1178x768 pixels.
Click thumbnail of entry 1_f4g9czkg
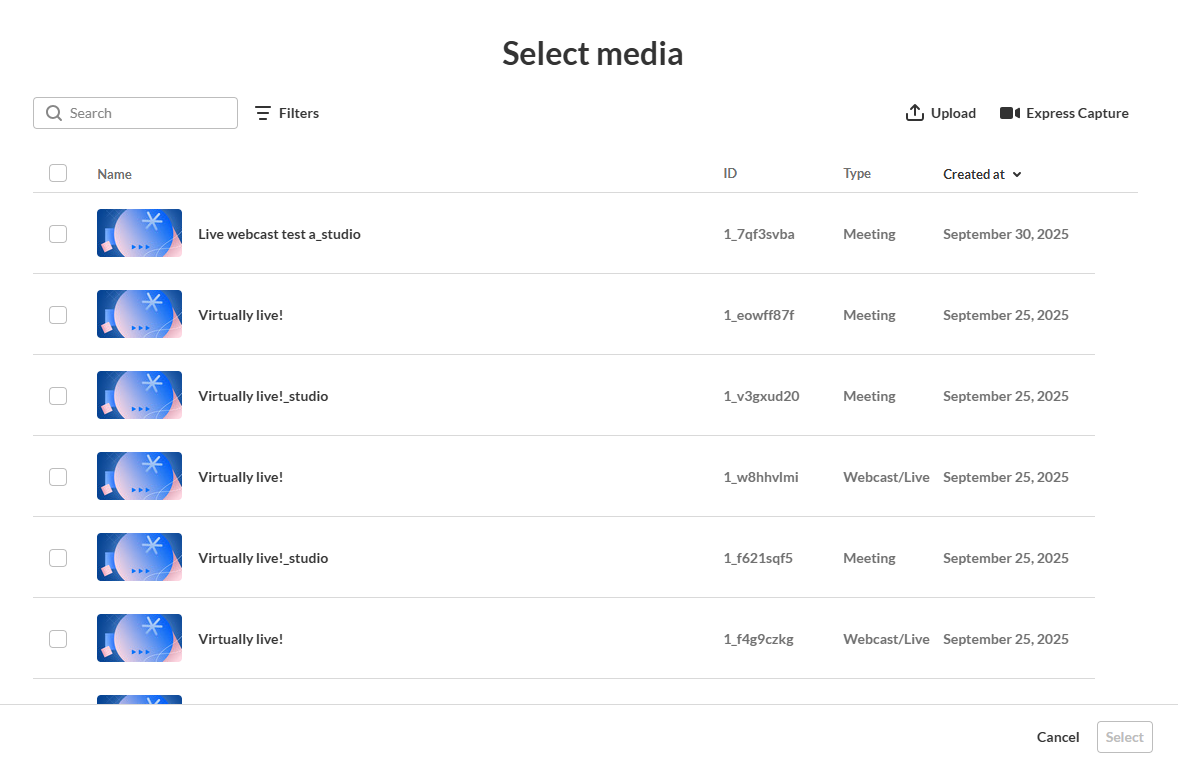click(x=139, y=638)
